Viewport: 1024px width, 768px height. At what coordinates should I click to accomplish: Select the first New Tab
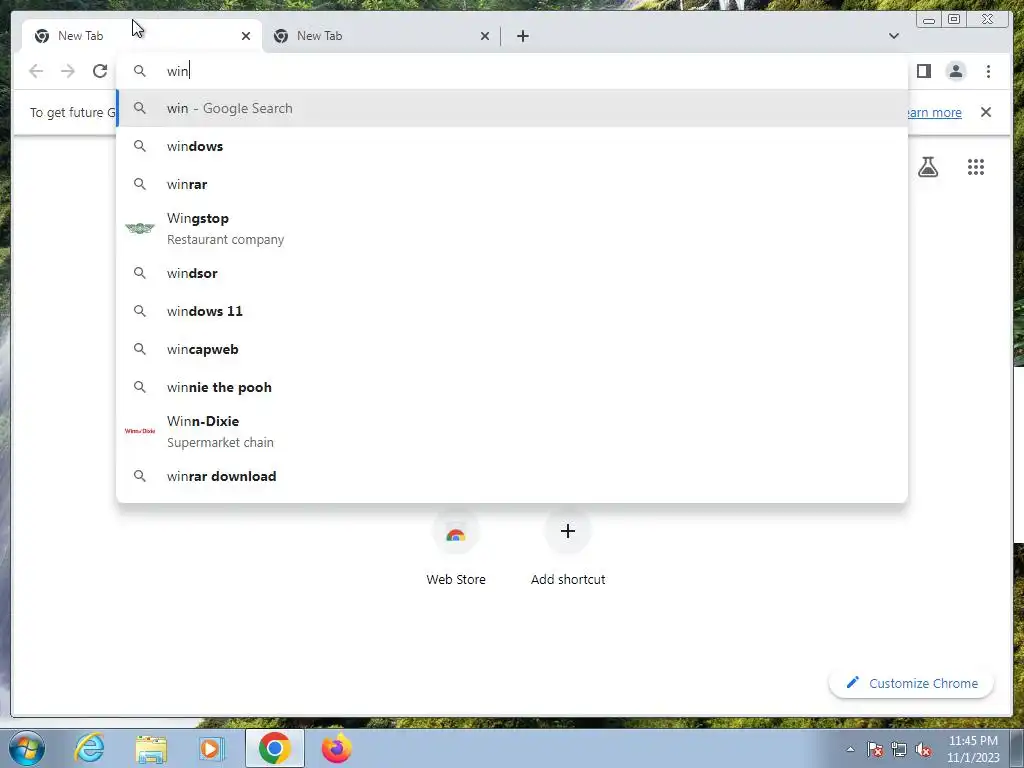[142, 36]
